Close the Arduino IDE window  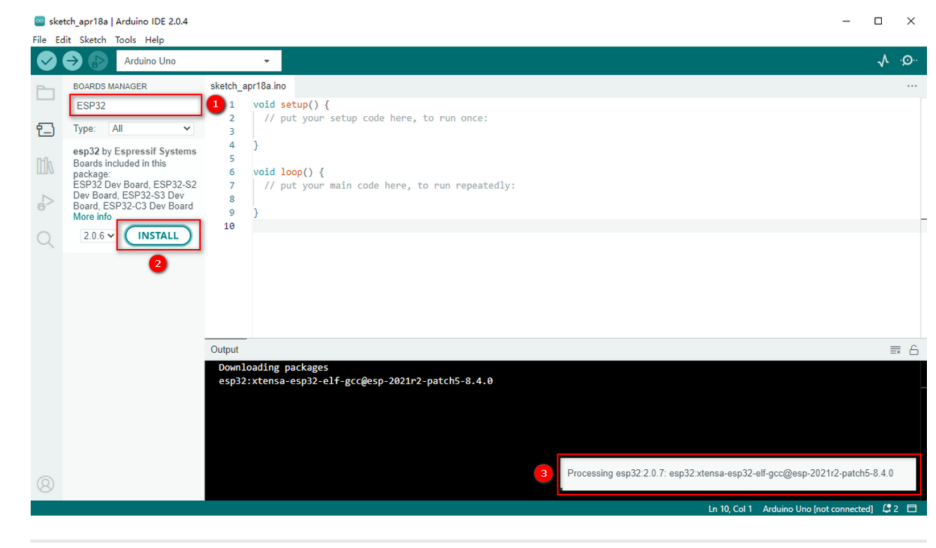point(911,21)
